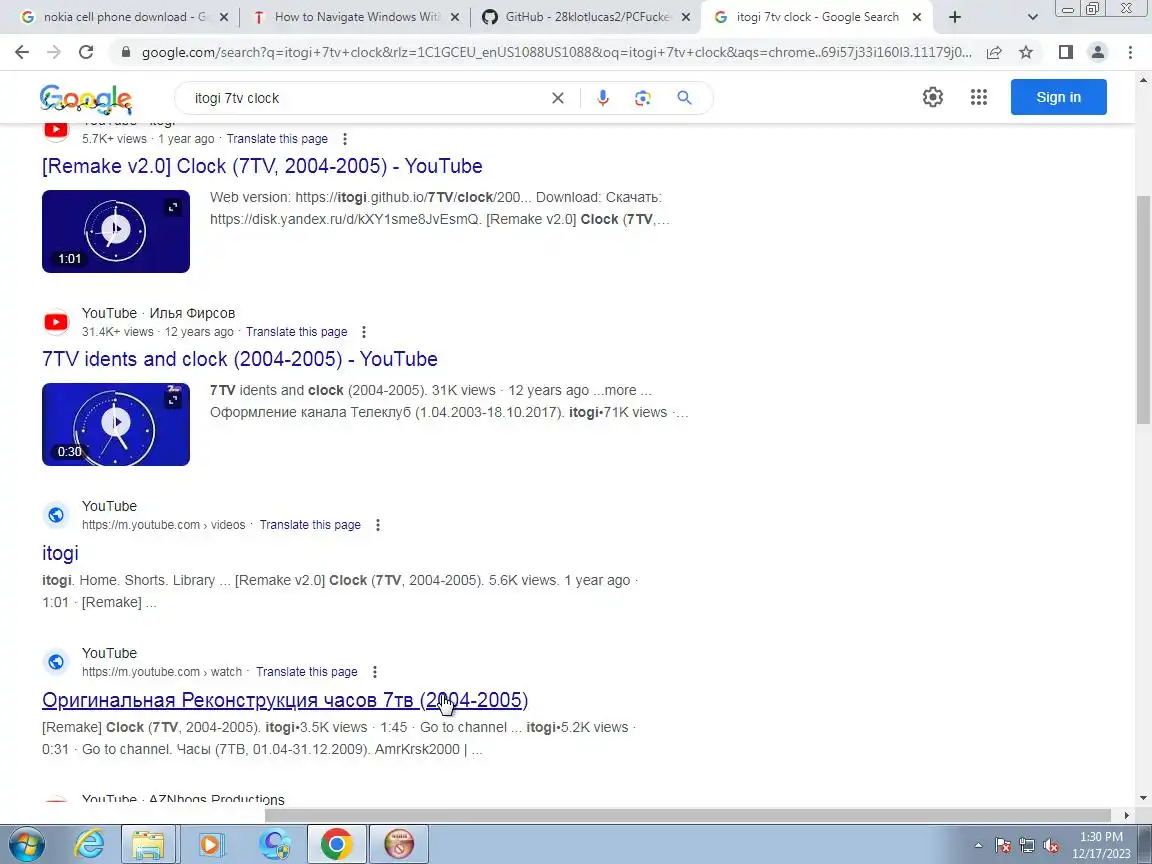Play the 1:01 Remake clock video thumbnail
Screen dimensions: 1152x864
[x=116, y=231]
